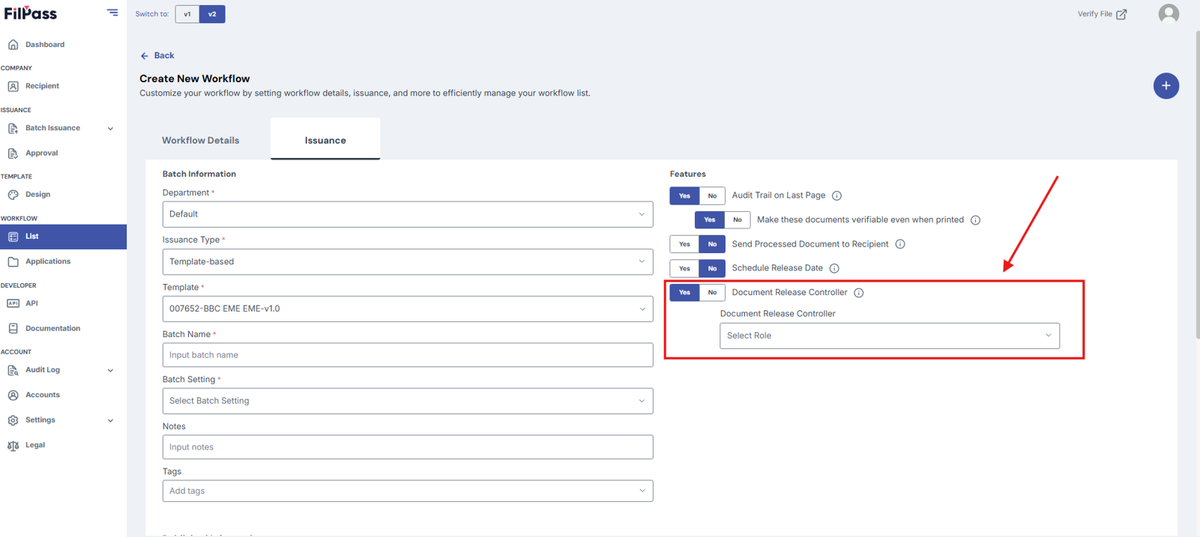The width and height of the screenshot is (1200, 537).
Task: Focus the Notes input field
Action: point(407,447)
